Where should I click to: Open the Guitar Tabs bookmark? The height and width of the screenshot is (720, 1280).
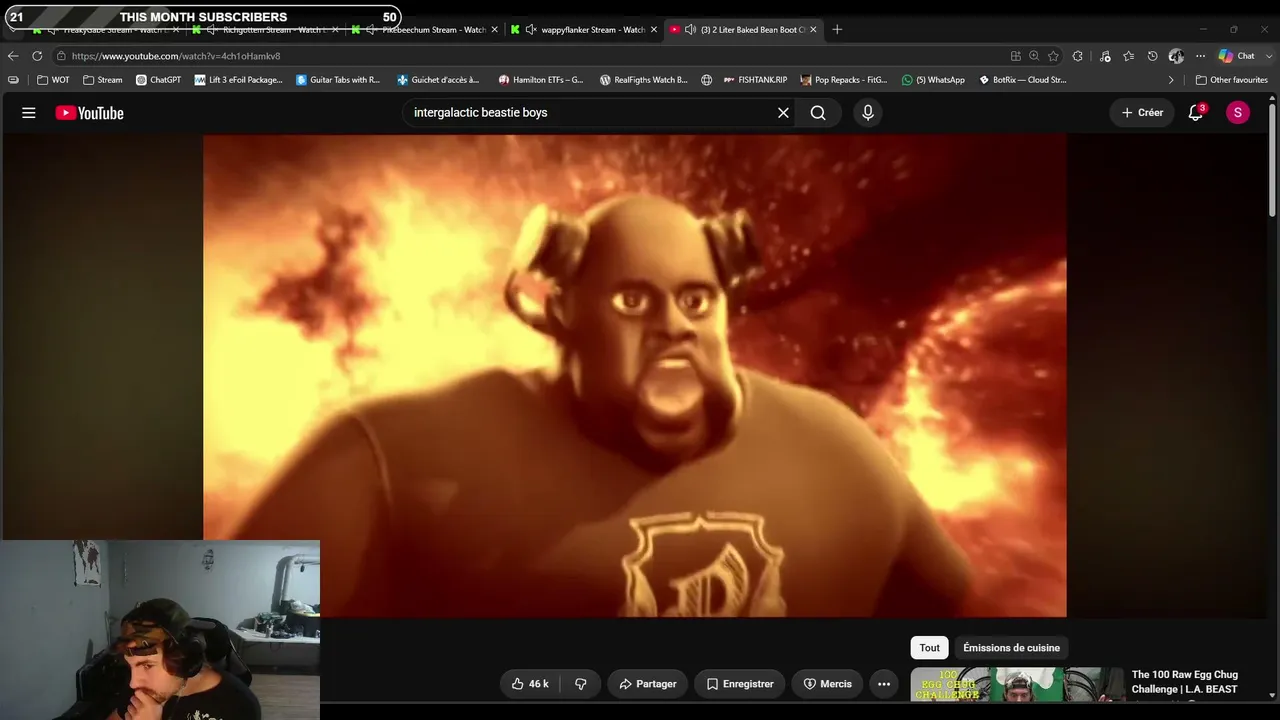pos(339,80)
